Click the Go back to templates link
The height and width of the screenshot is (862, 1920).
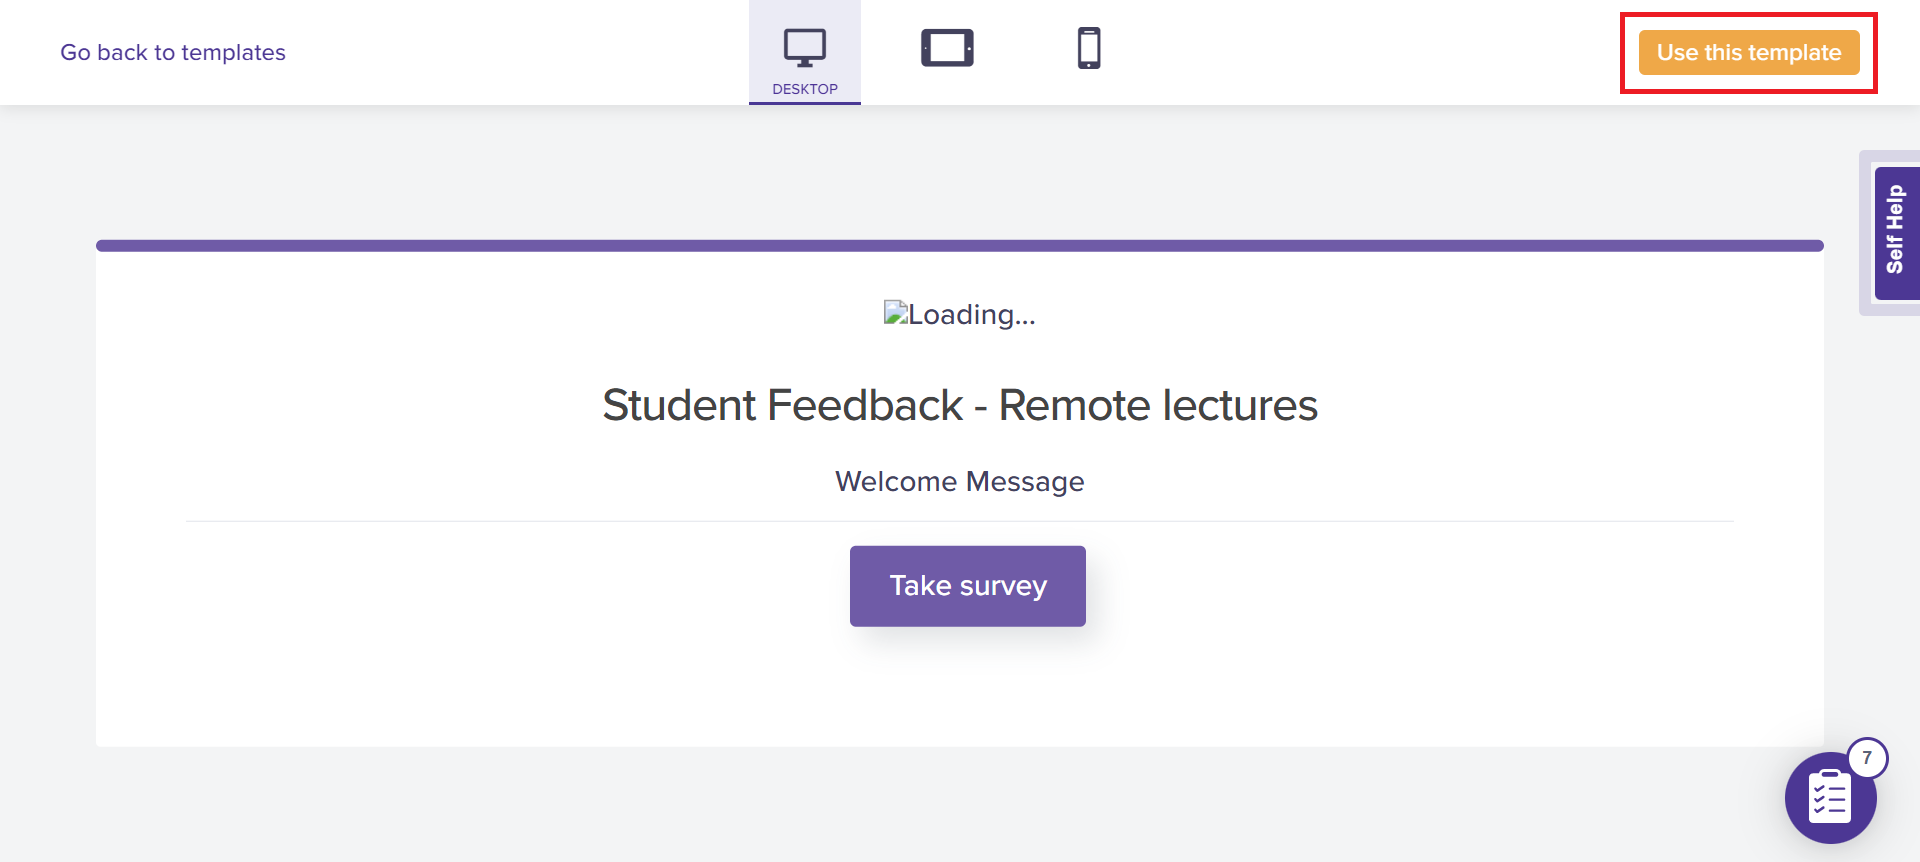coord(173,53)
